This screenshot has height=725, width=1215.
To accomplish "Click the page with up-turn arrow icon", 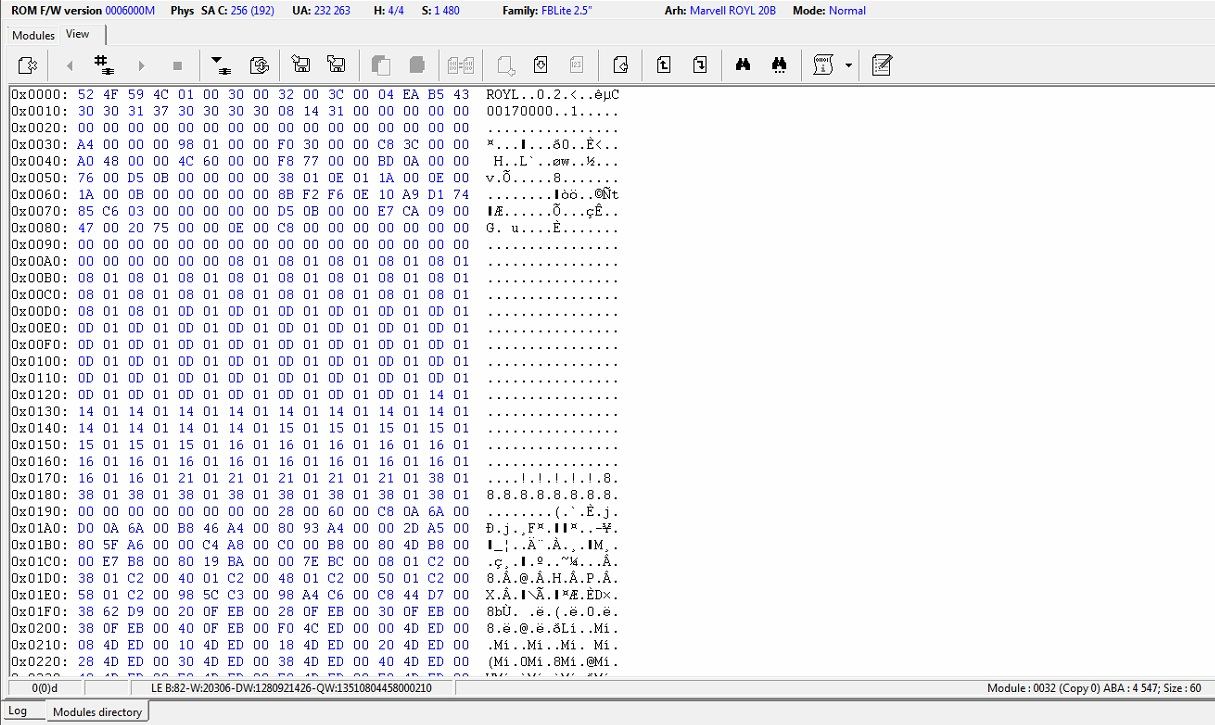I will point(663,65).
